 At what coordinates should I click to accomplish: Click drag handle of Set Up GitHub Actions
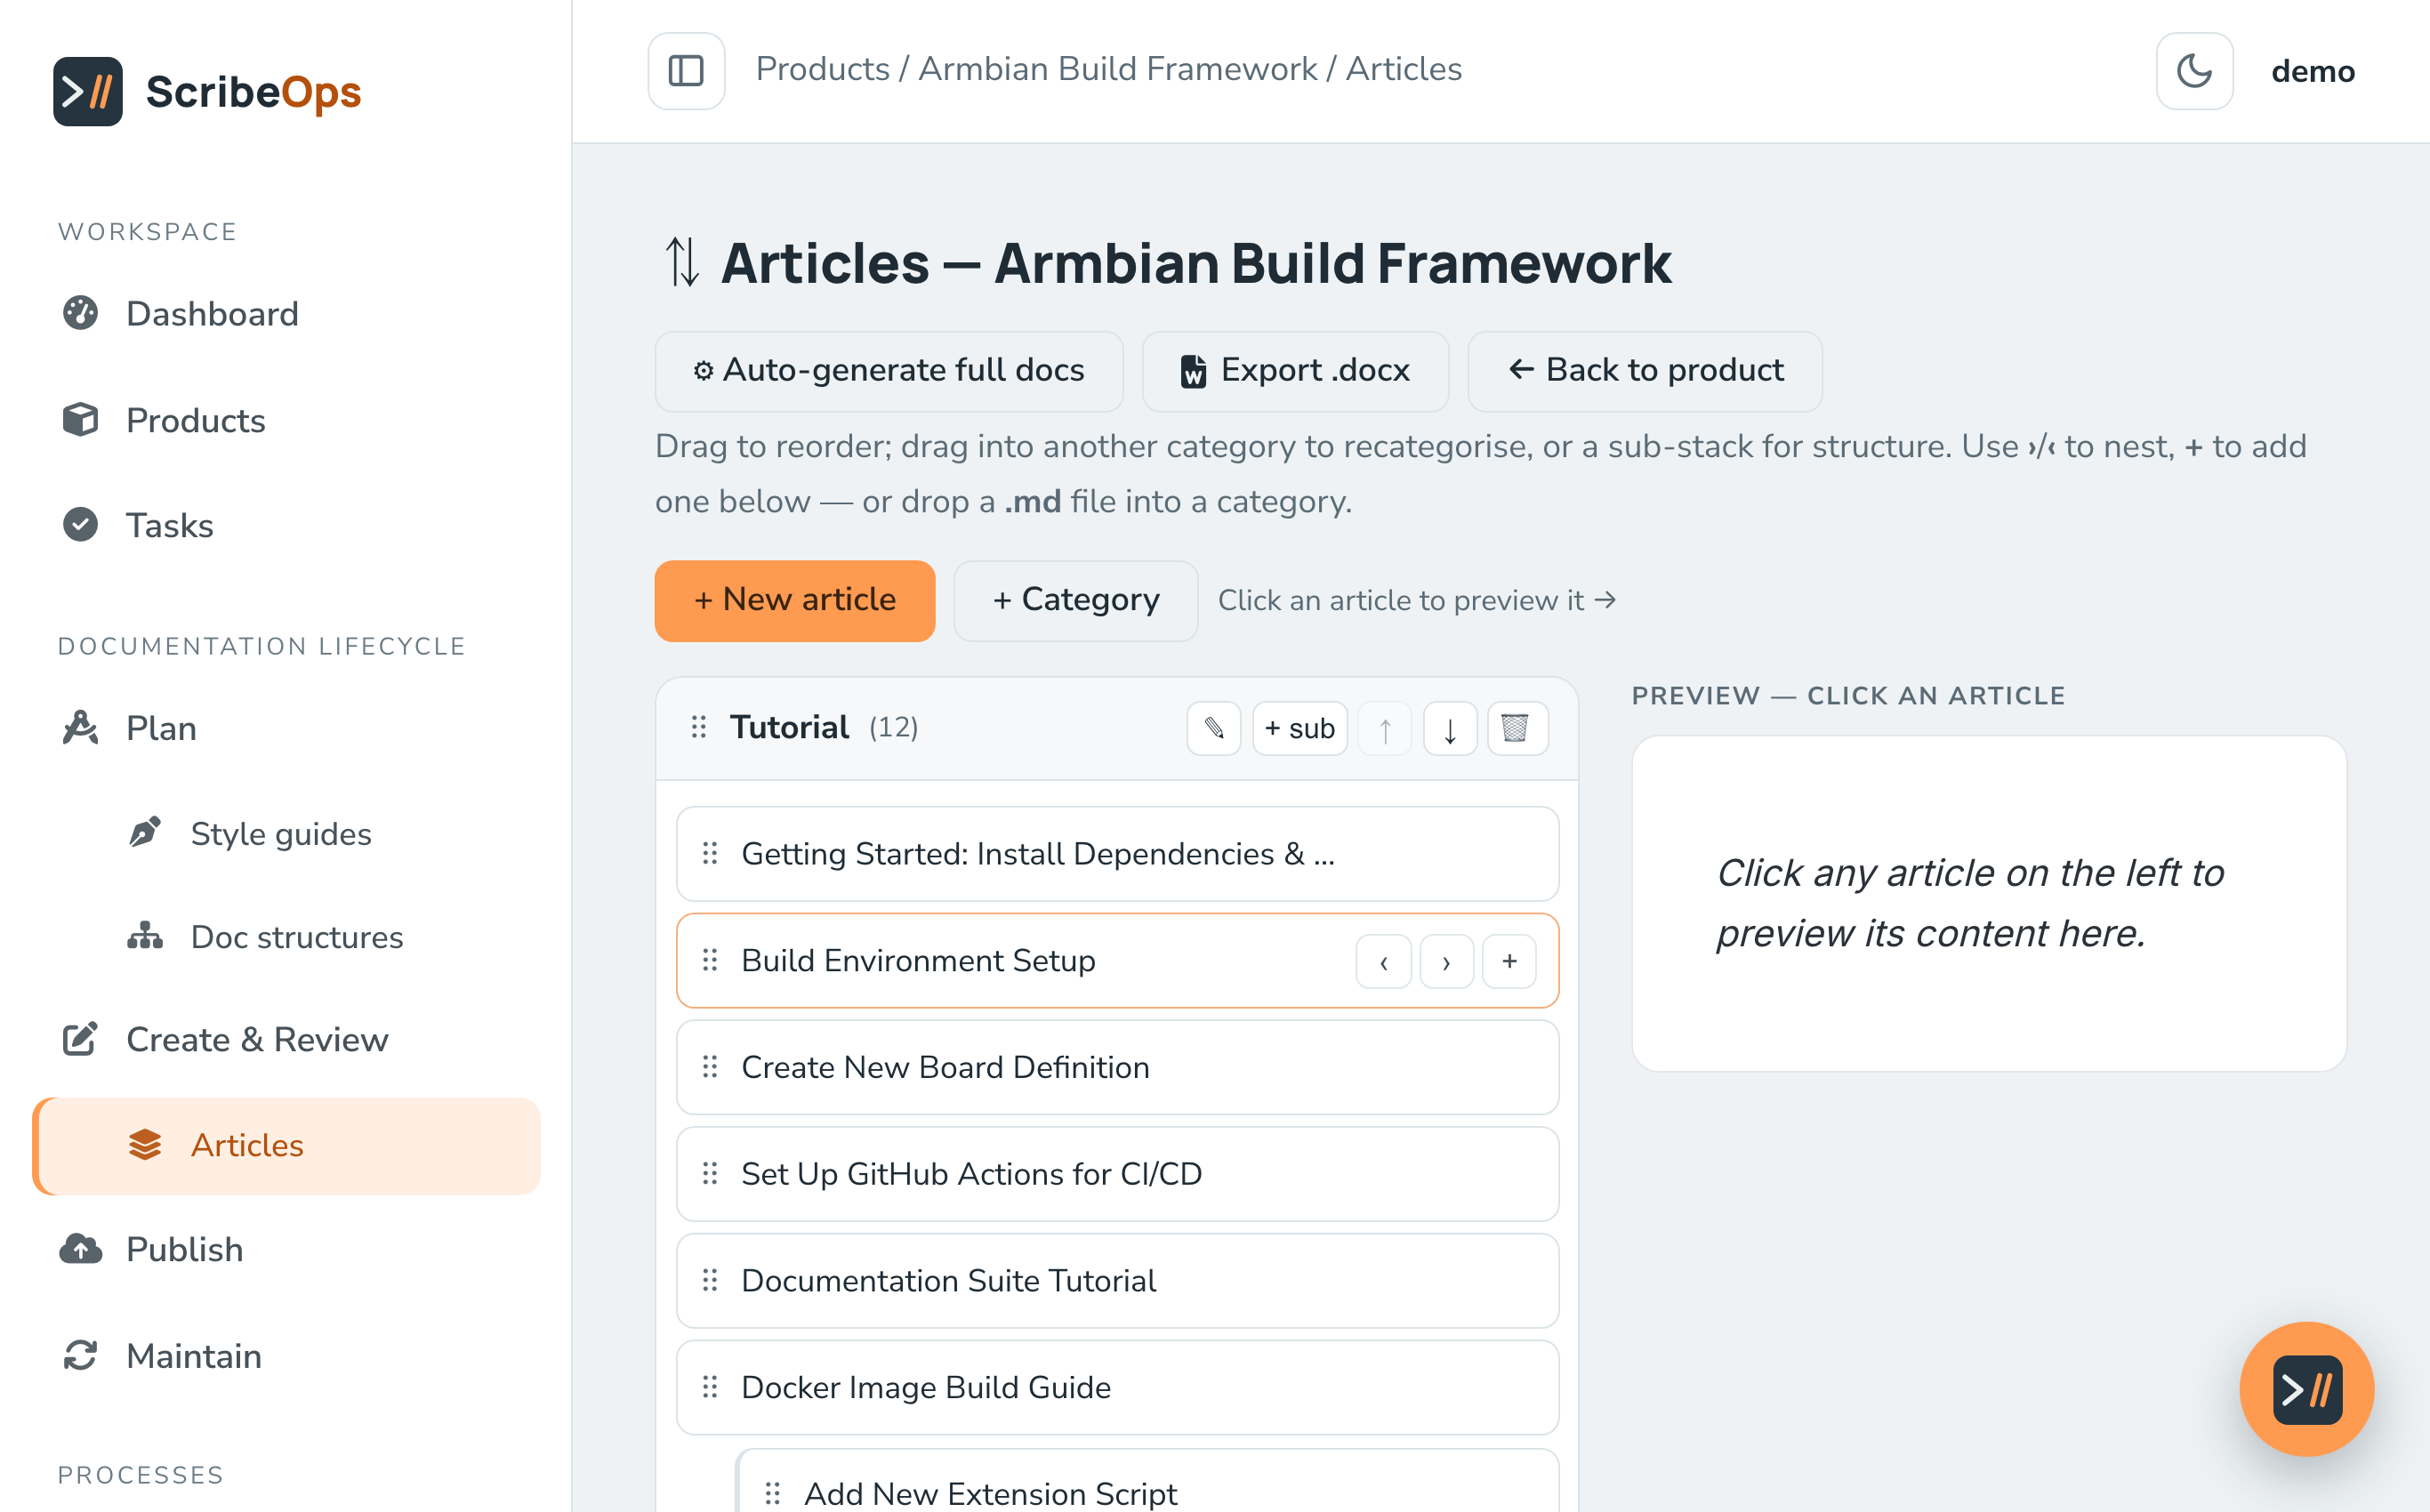pos(710,1173)
